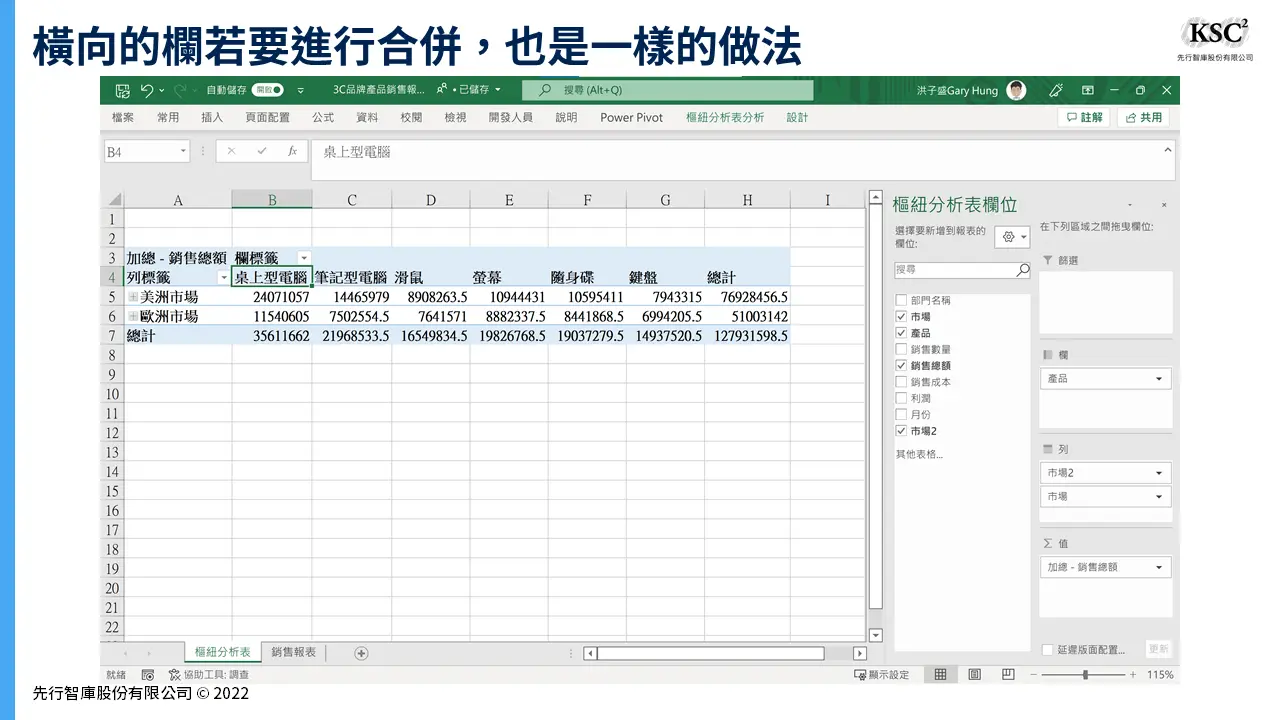This screenshot has width=1280, height=720.
Task: Check the 部門名稱 field checkbox
Action: (902, 300)
